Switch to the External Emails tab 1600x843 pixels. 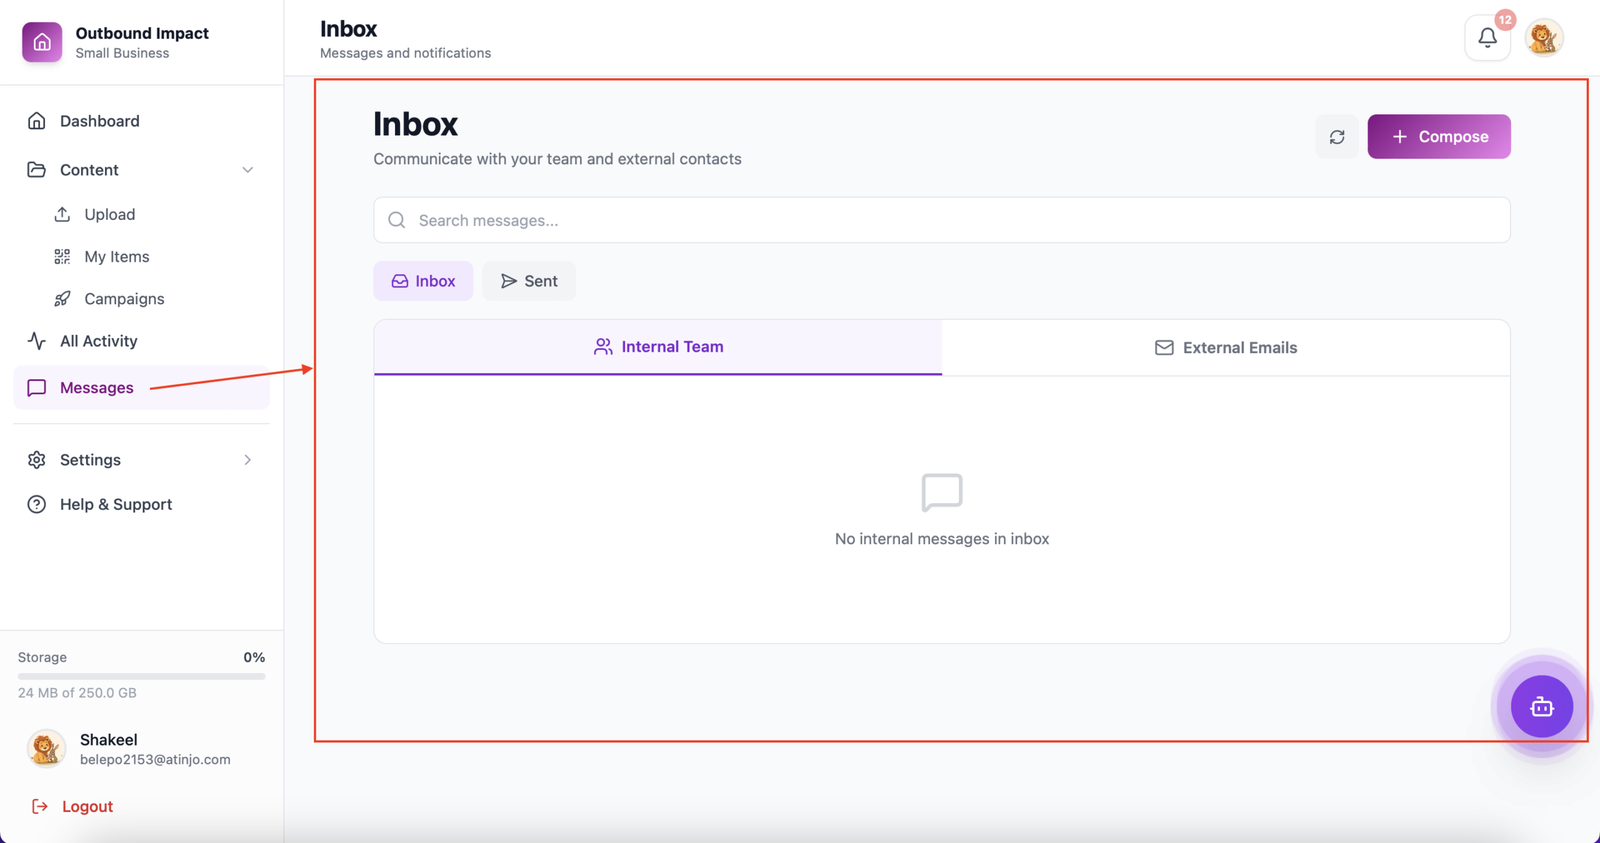coord(1225,348)
